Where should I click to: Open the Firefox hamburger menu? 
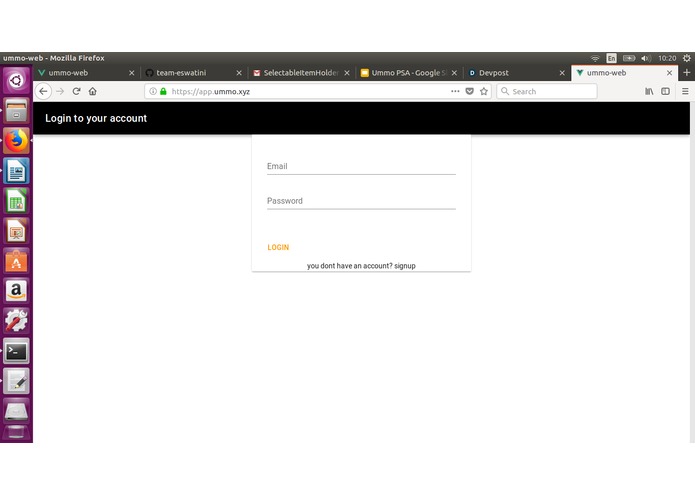pyautogui.click(x=685, y=91)
